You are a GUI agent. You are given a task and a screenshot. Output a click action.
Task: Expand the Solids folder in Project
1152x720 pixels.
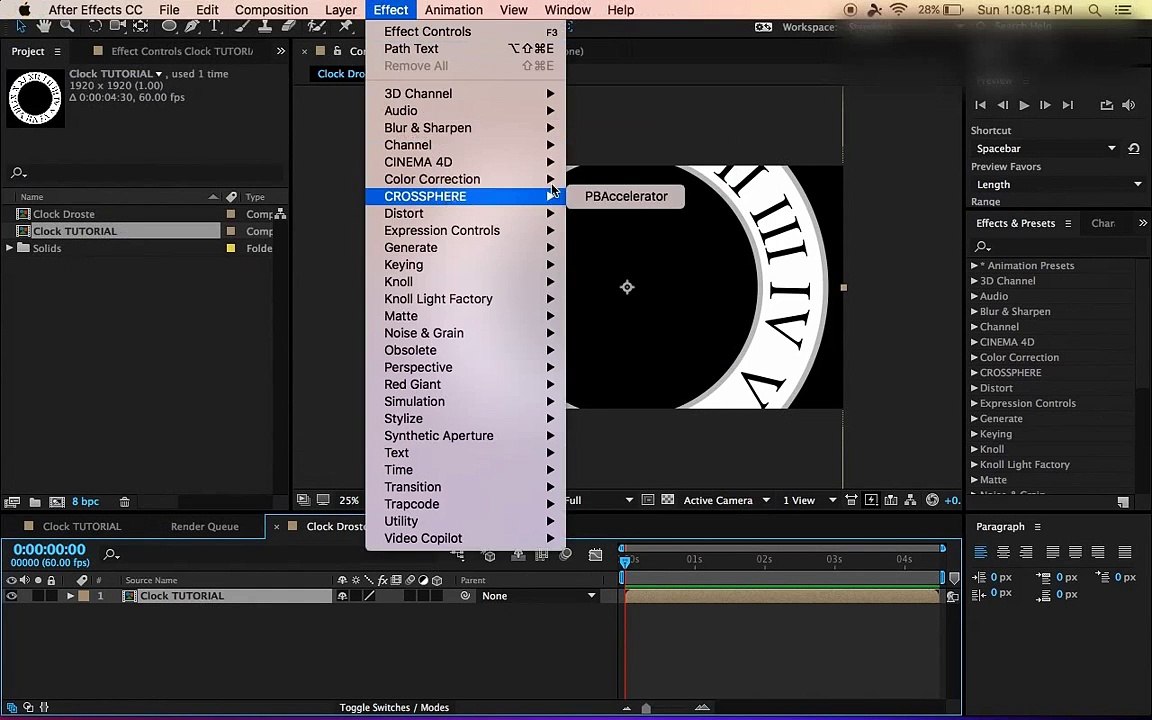click(10, 248)
